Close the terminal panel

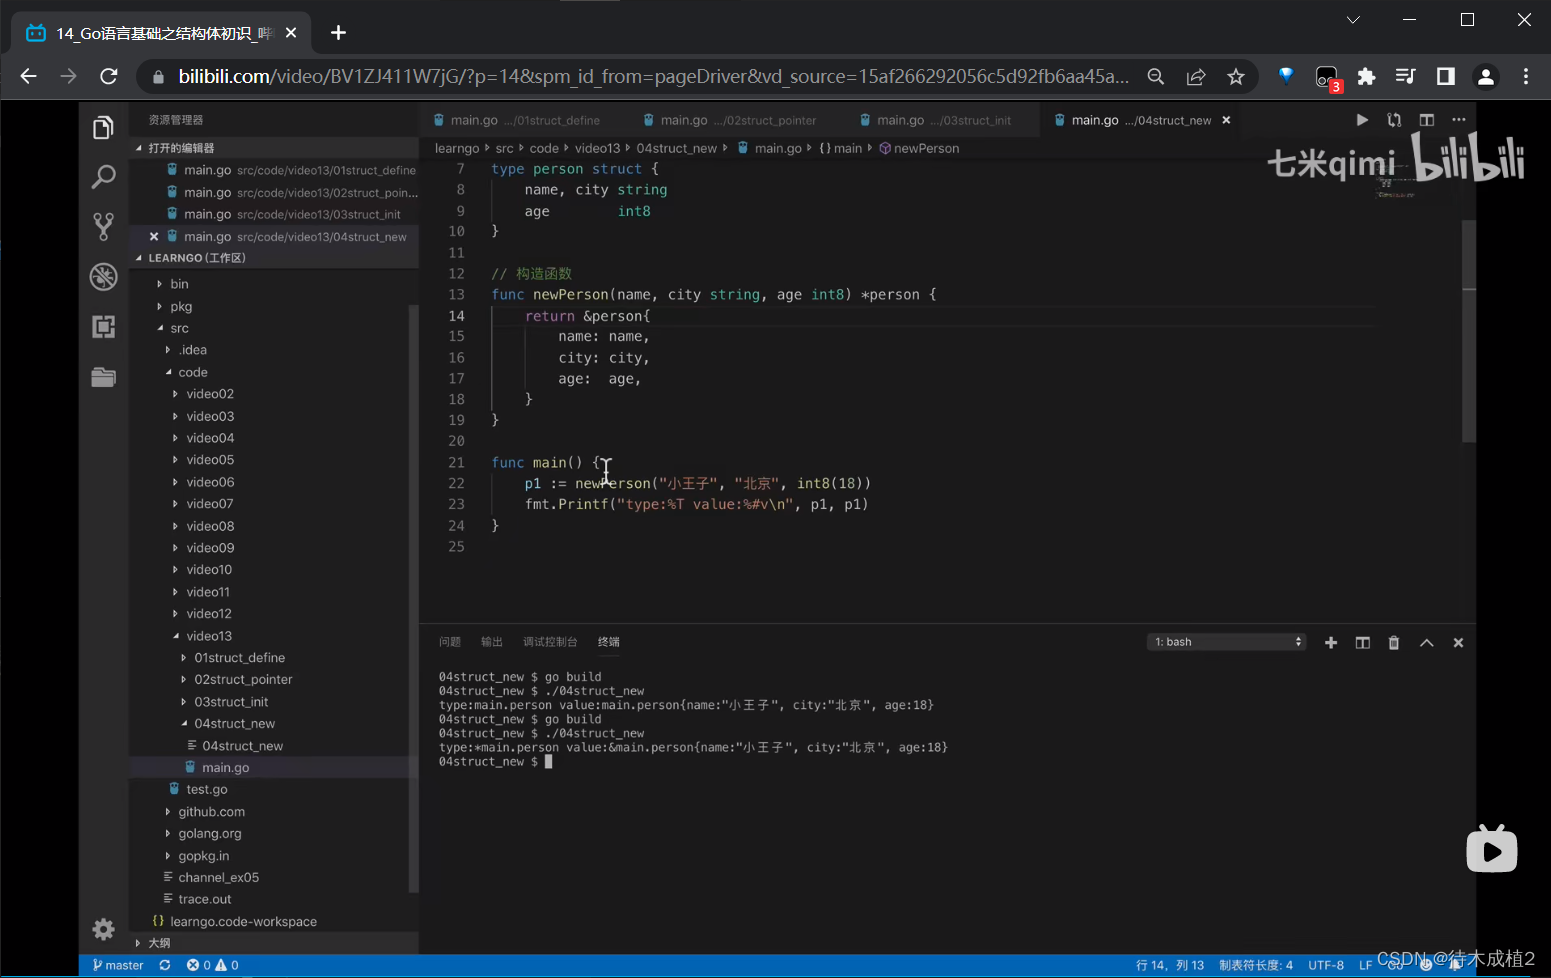click(1458, 643)
